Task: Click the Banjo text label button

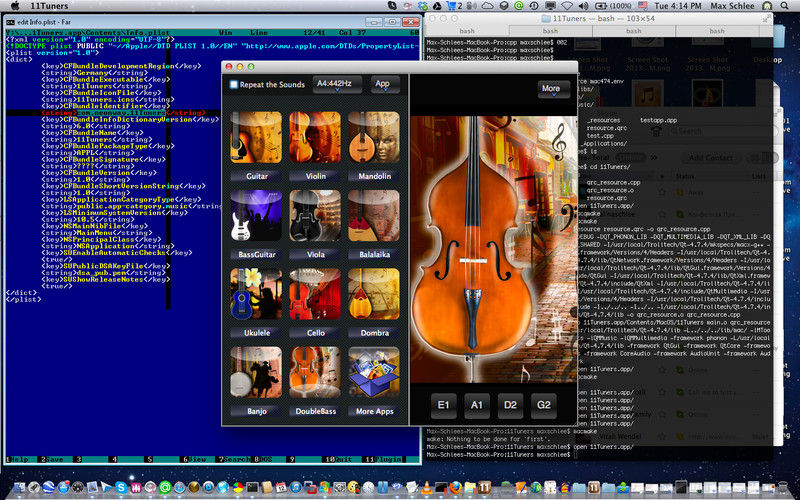Action: pos(256,411)
